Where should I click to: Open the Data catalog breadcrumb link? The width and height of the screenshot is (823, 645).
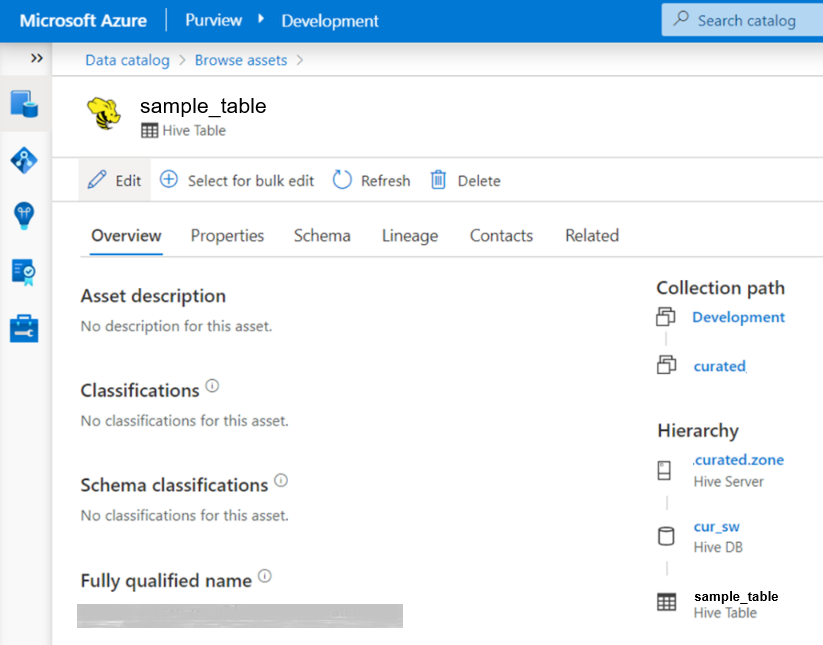tap(128, 60)
